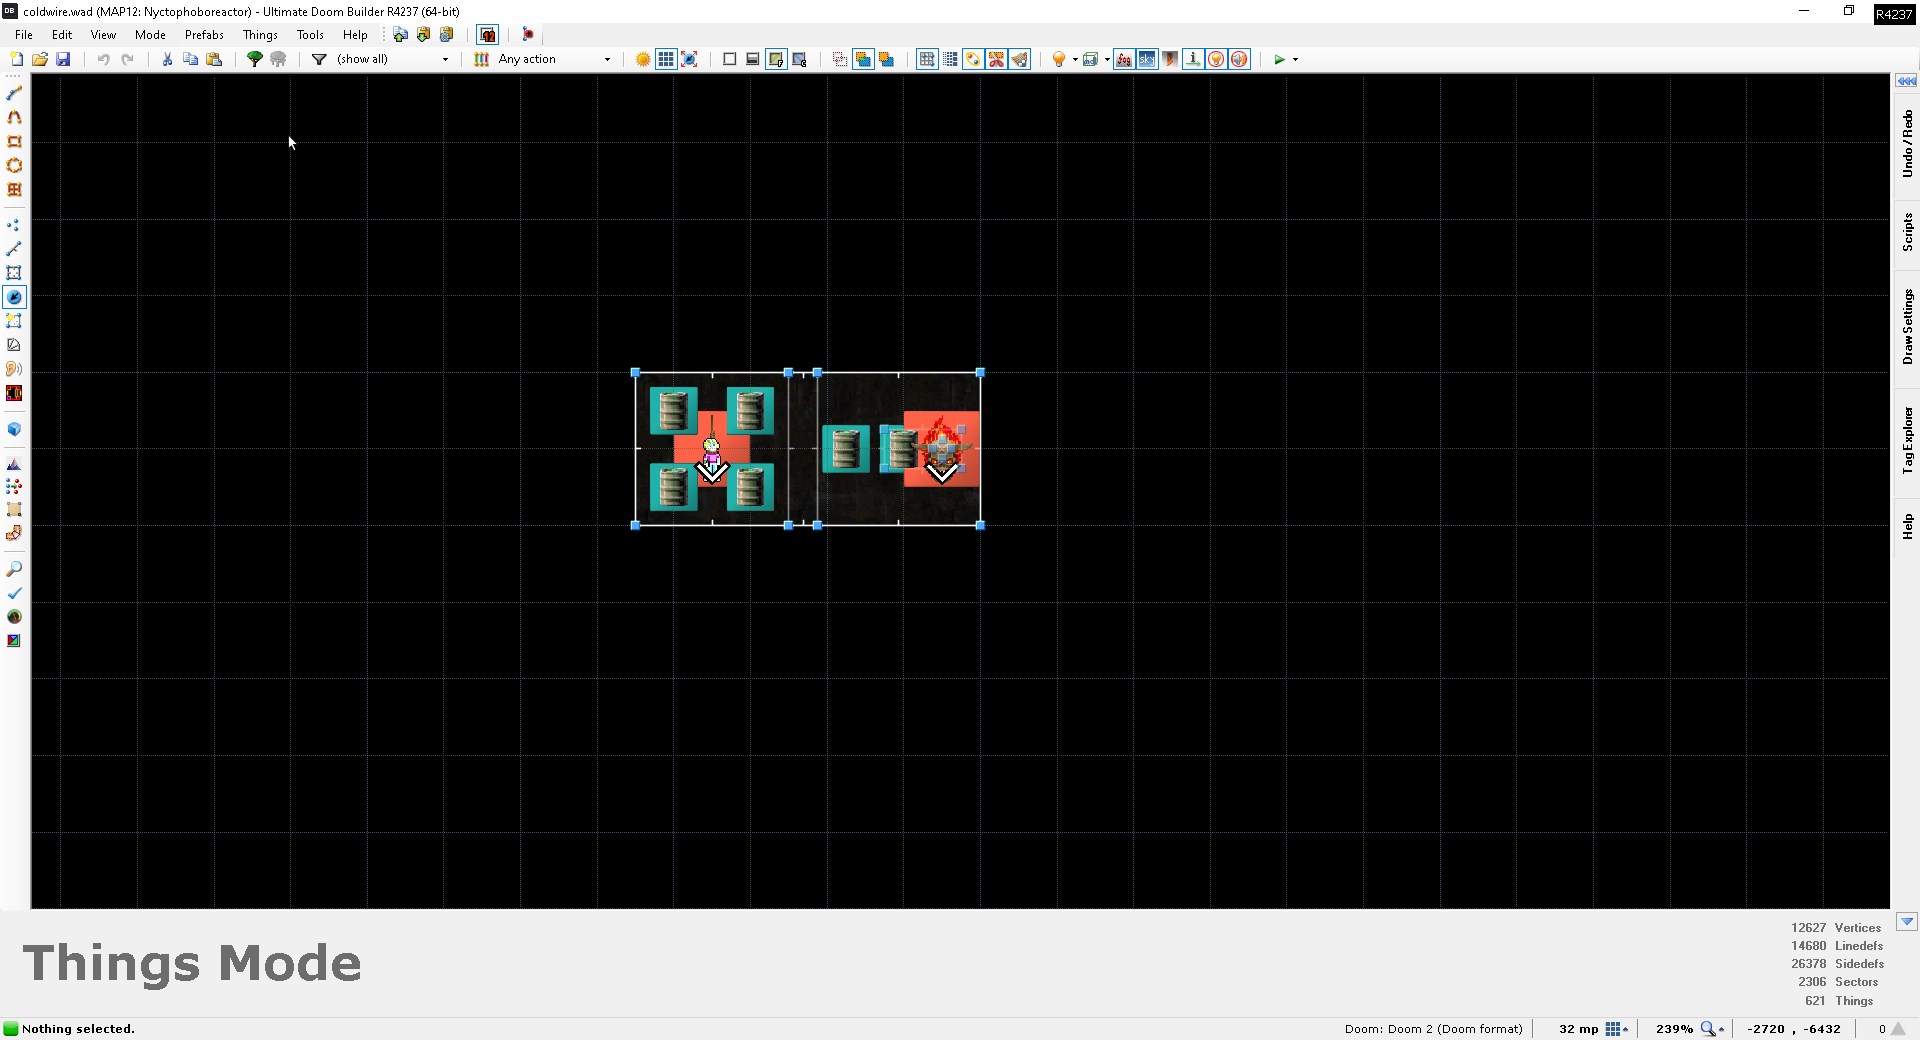Open the Edit menu

point(62,34)
